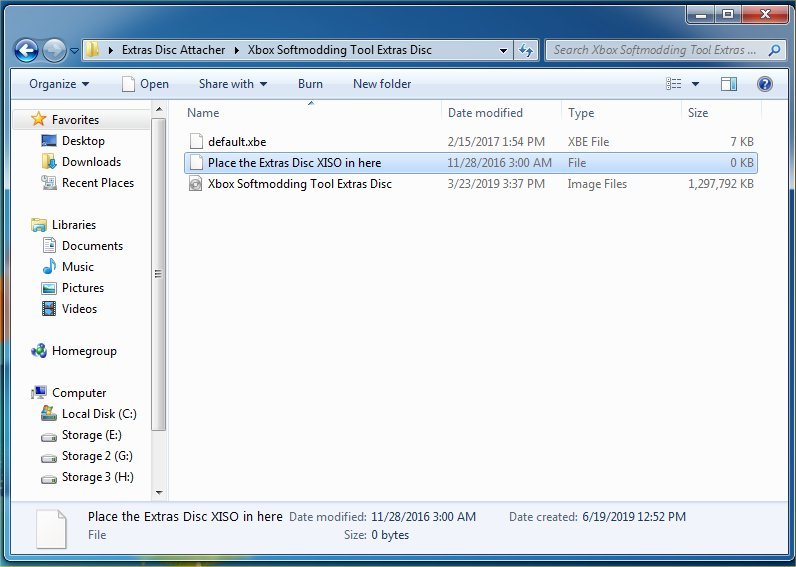Click the disc image icon in file list
The width and height of the screenshot is (796, 567).
(x=195, y=184)
